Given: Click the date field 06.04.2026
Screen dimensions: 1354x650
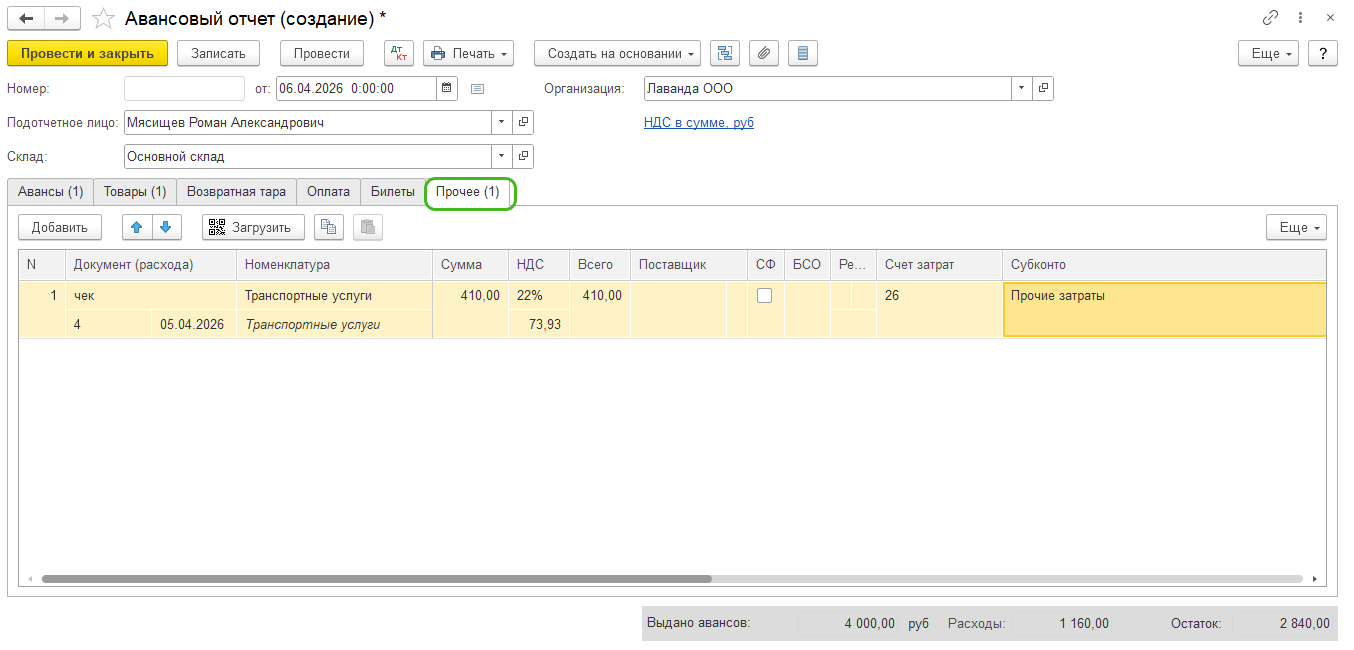Looking at the screenshot, I should click(x=356, y=88).
